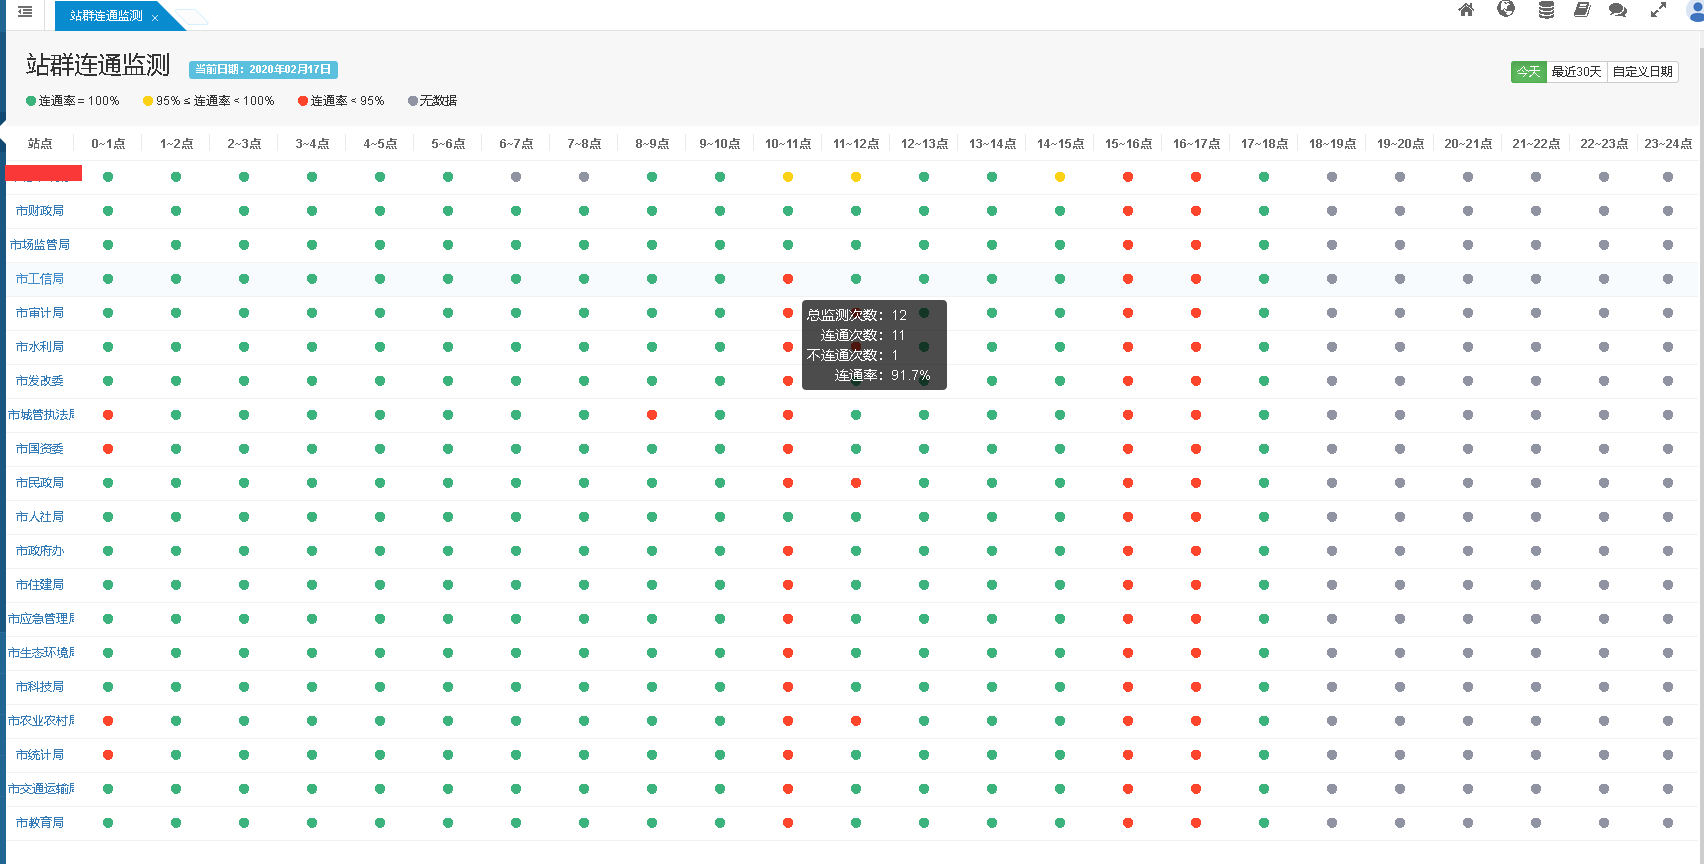
Task: Switch to 最近30天 date range
Action: [x=1576, y=72]
